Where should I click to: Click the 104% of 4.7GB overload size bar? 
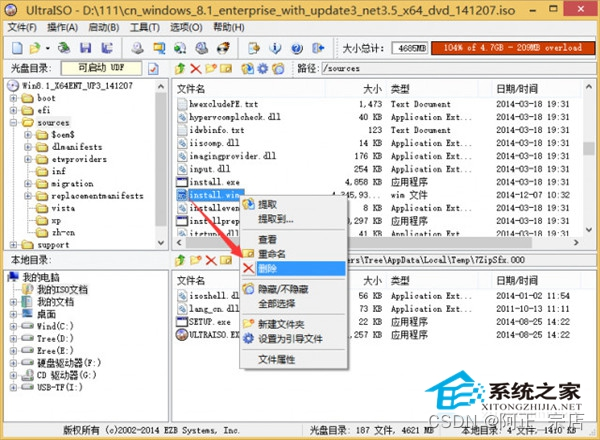[x=512, y=48]
